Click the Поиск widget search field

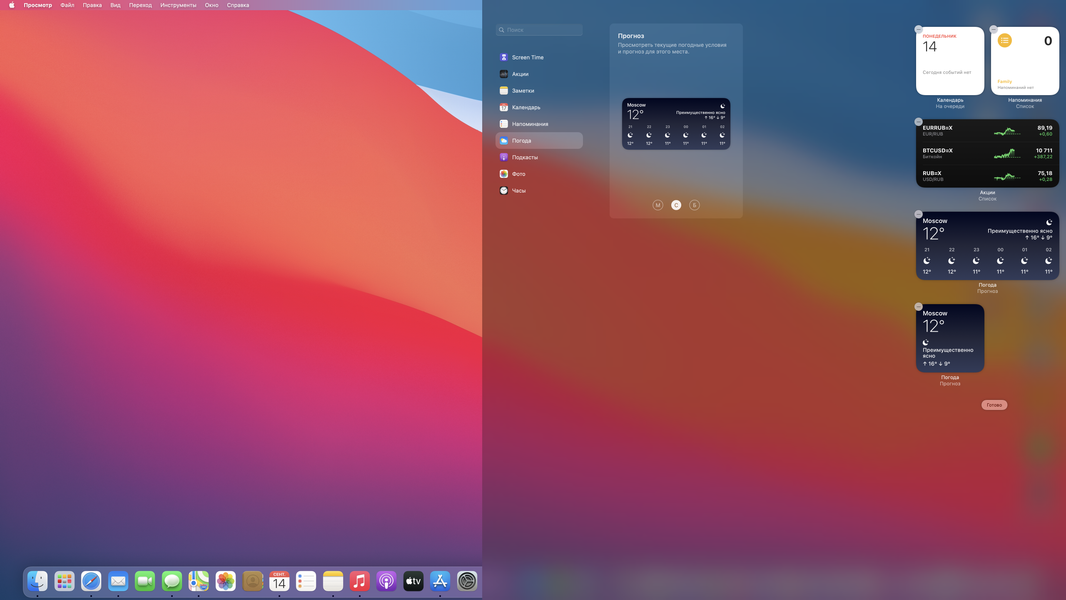[x=539, y=30]
